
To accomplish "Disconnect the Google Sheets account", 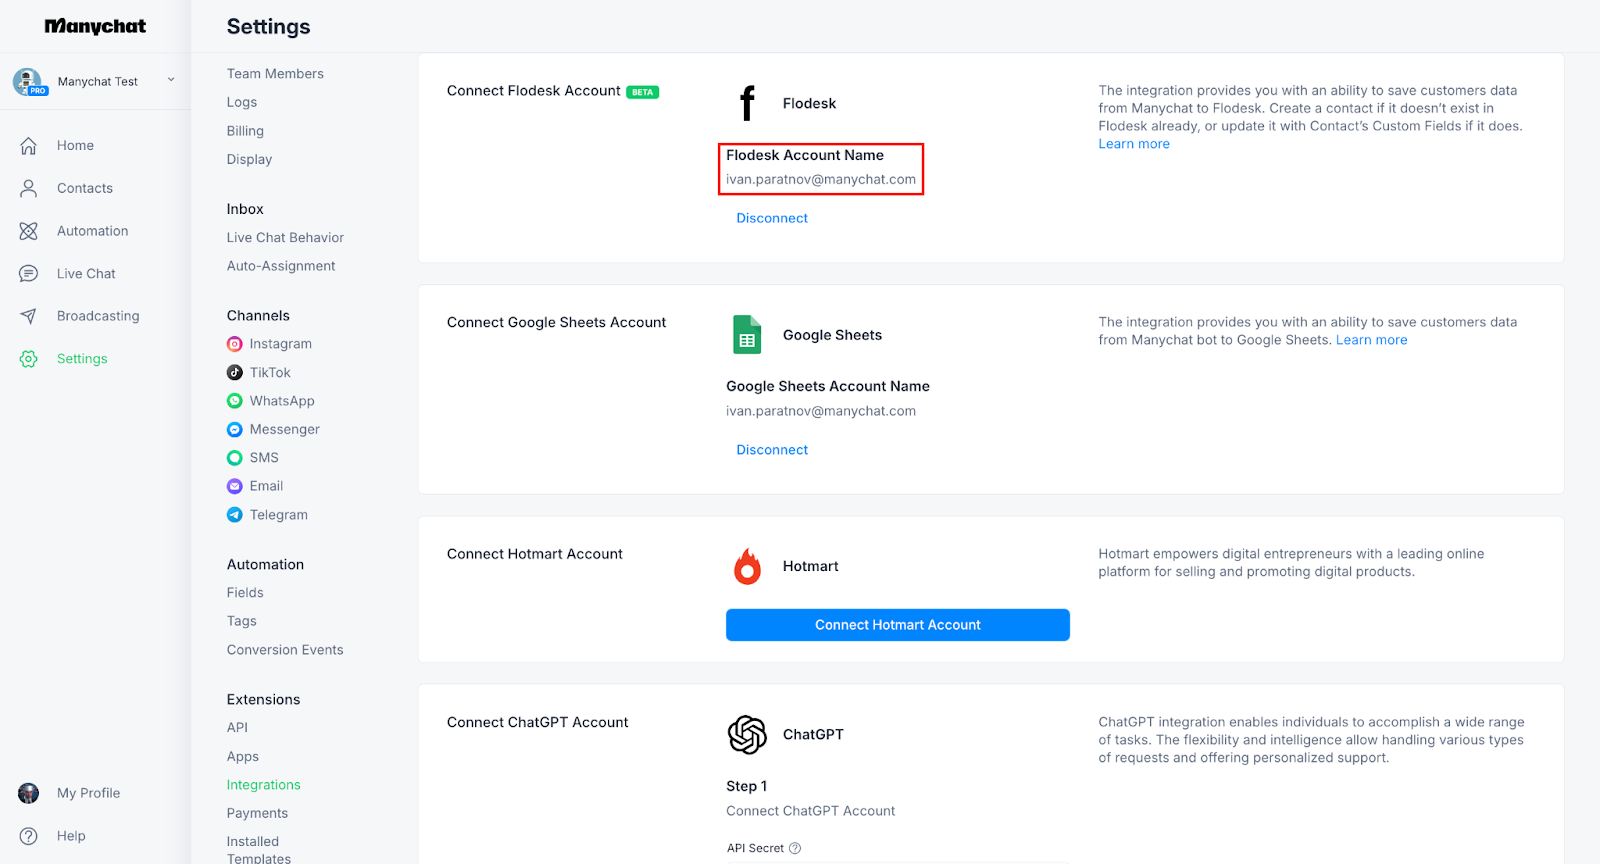I will tap(772, 450).
